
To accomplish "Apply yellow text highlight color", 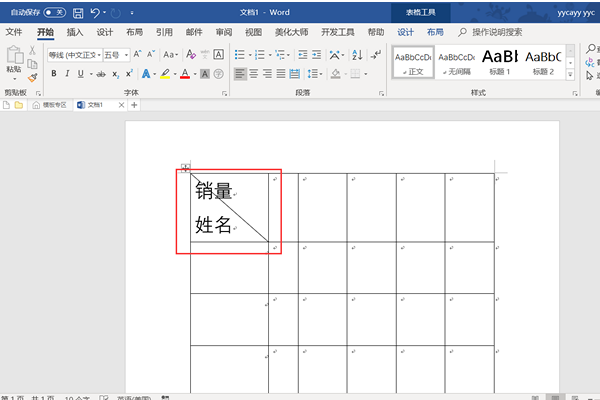I will pyautogui.click(x=165, y=73).
